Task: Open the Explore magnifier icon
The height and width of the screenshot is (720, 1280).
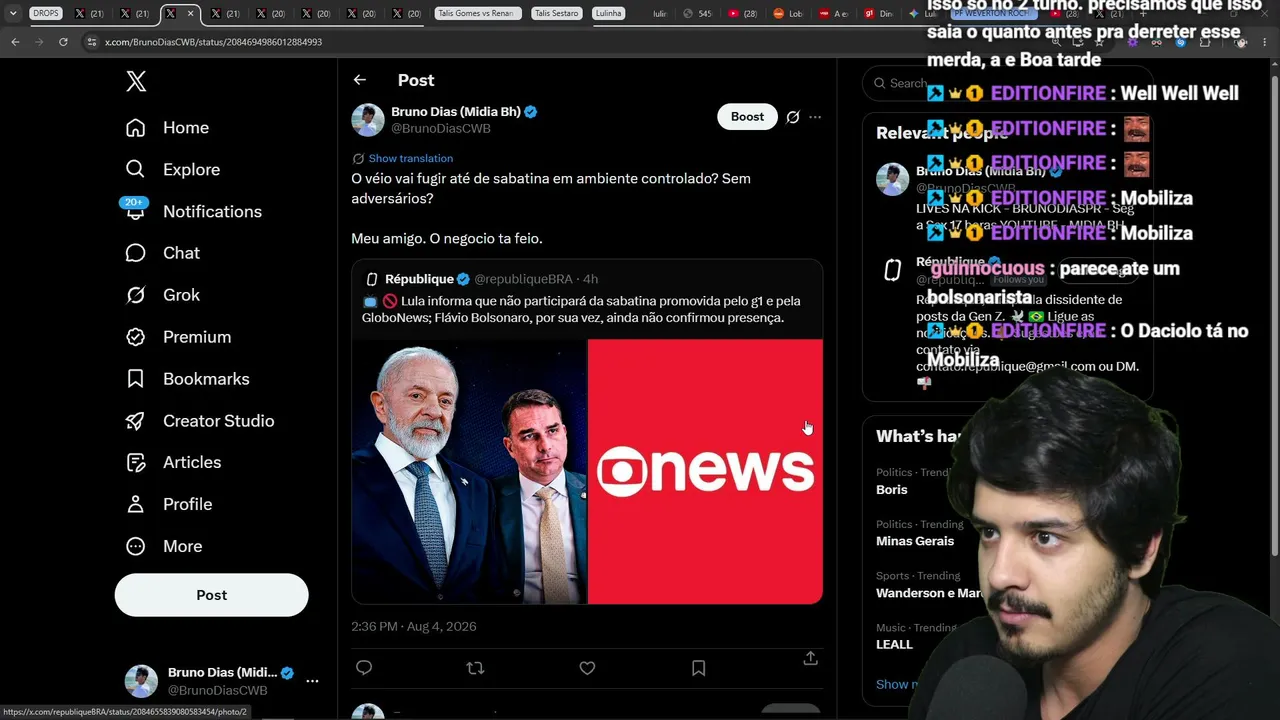Action: click(136, 170)
